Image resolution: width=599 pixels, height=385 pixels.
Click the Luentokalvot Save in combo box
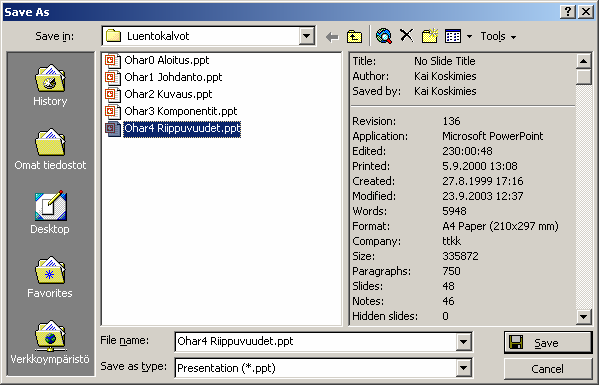(209, 36)
